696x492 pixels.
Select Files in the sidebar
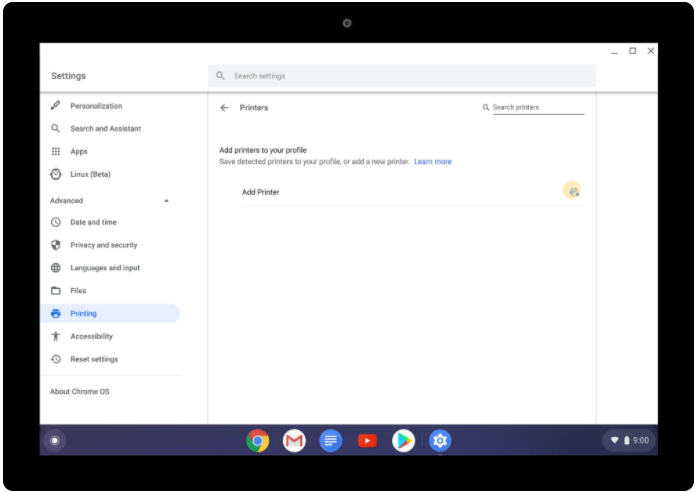pos(78,291)
